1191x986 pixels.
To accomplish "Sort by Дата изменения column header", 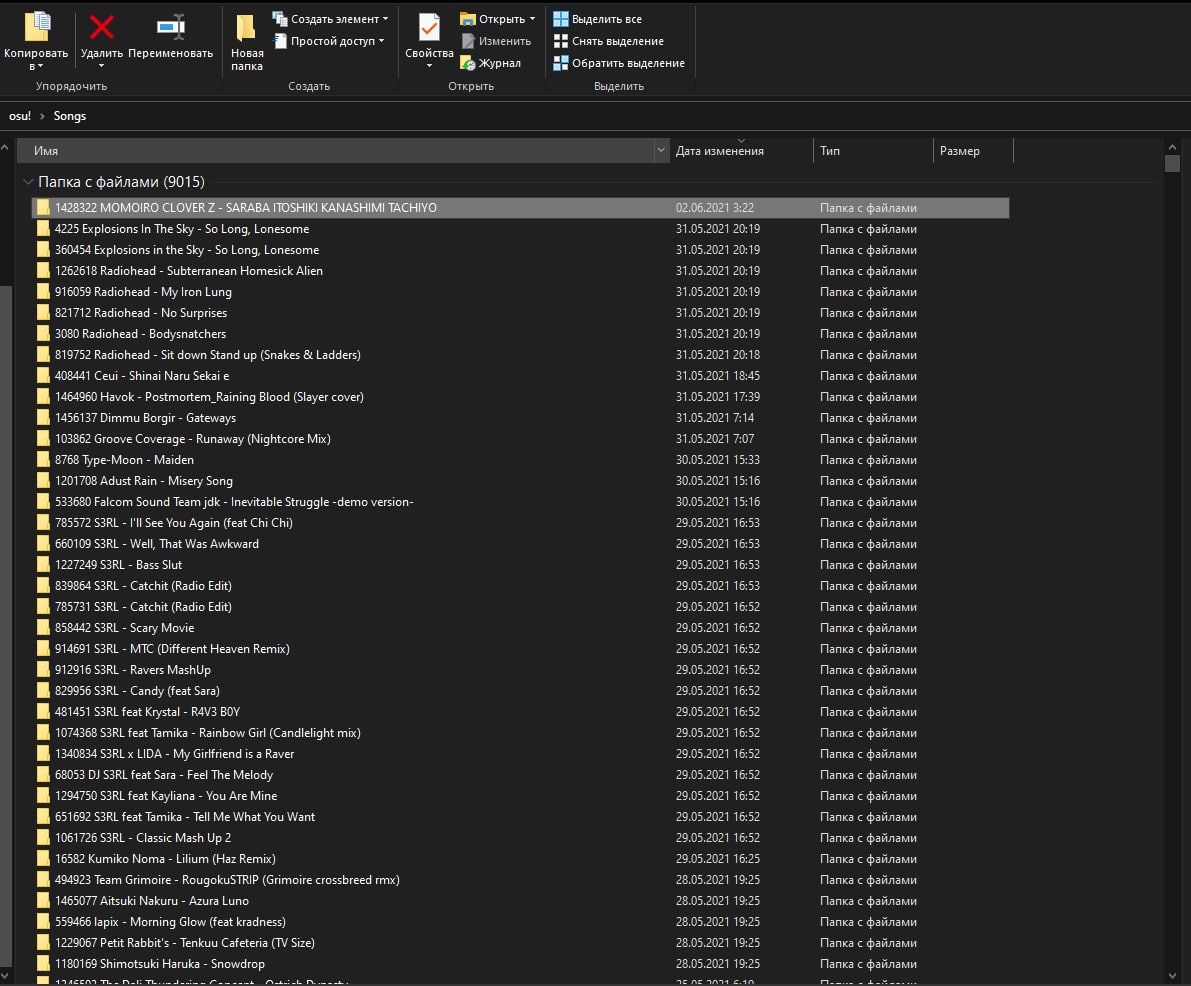I will pos(741,150).
